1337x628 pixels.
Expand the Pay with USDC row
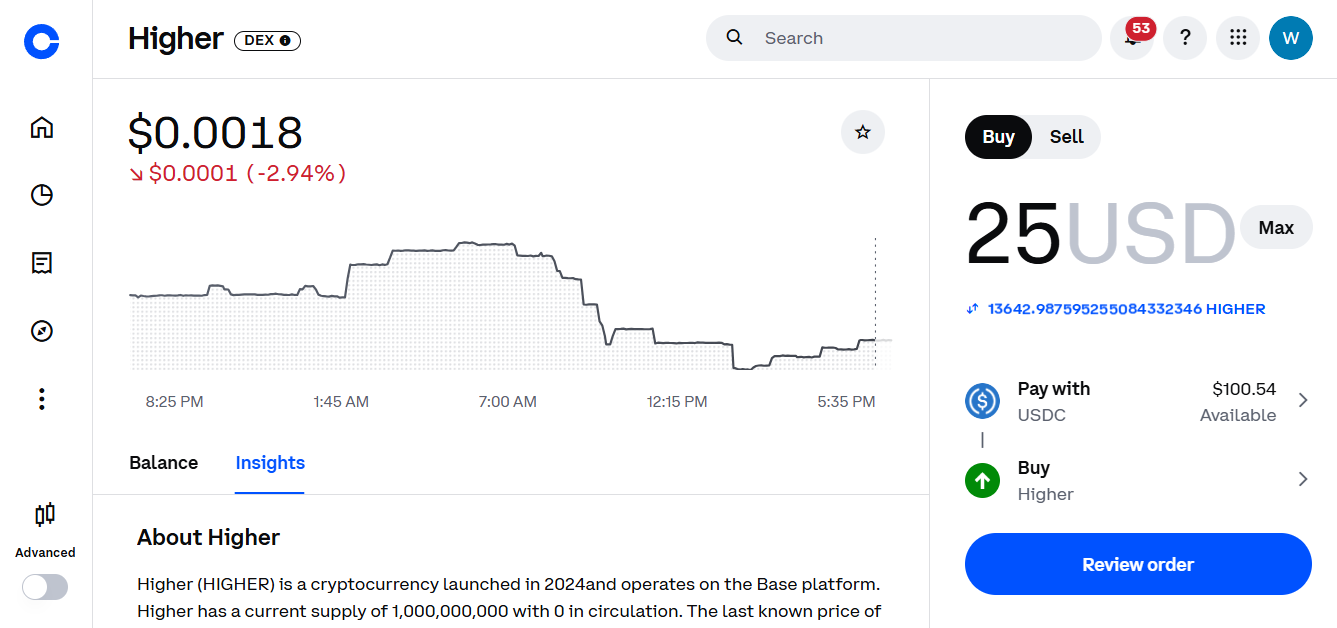(x=1137, y=401)
